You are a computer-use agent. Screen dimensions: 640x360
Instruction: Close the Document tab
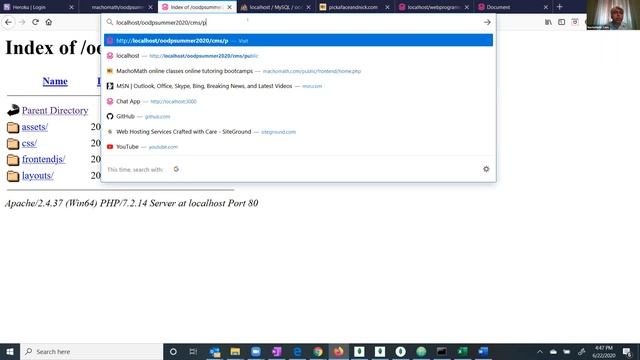[x=546, y=7]
